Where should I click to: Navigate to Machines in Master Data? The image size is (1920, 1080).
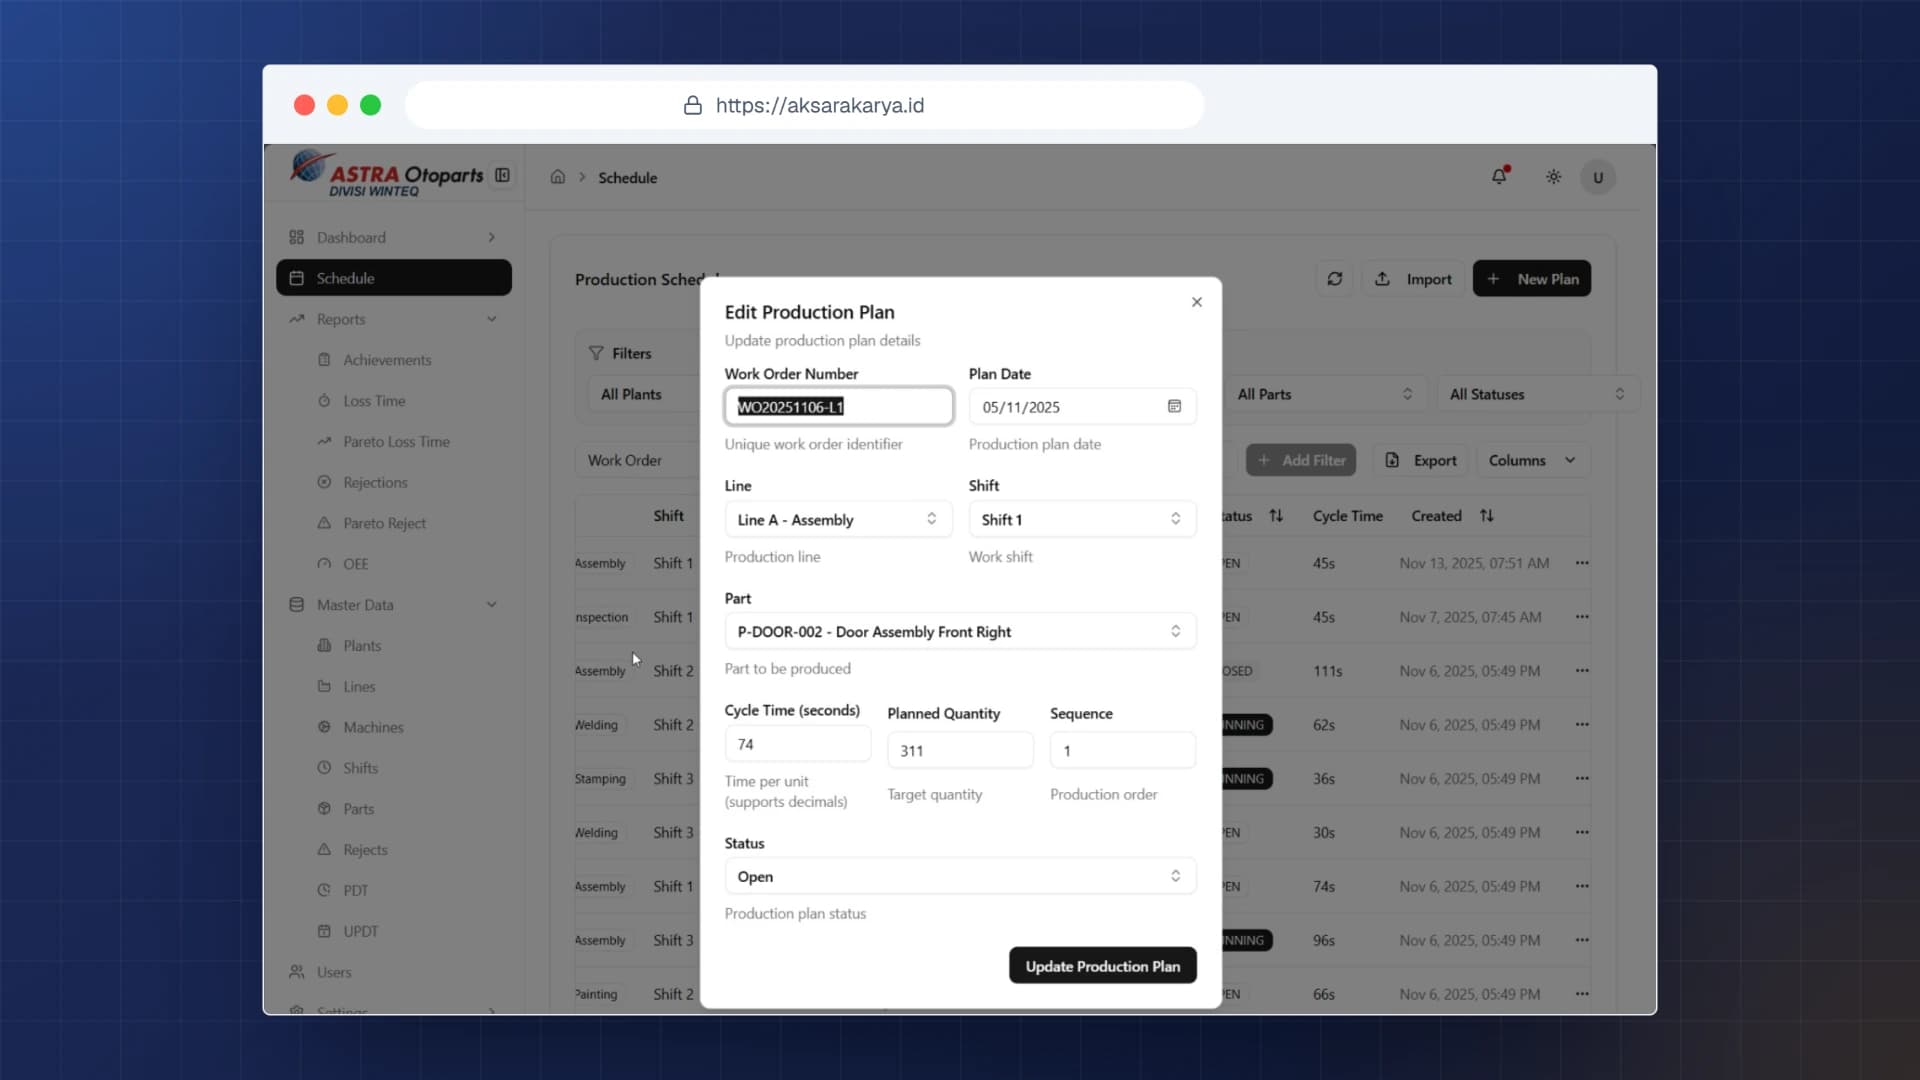pos(373,727)
